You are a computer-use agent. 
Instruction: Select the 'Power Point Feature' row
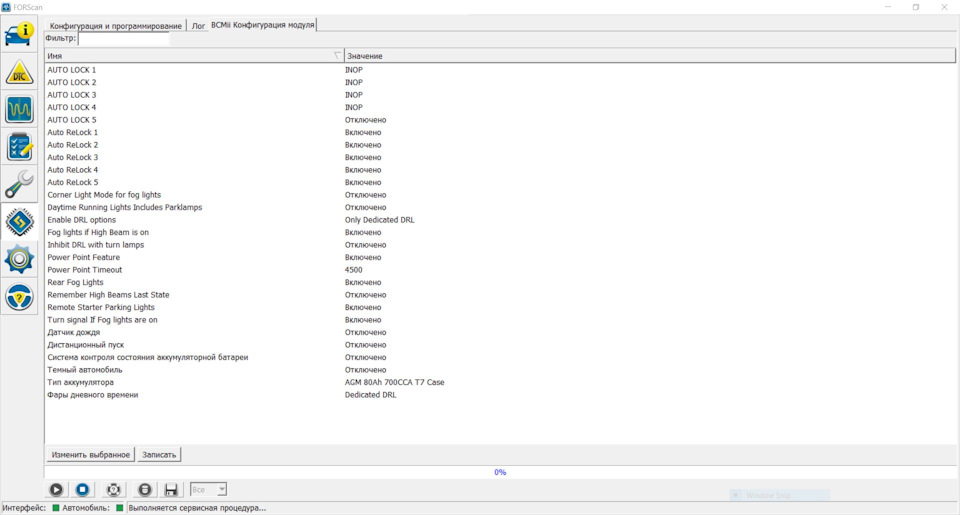pyautogui.click(x=500, y=257)
